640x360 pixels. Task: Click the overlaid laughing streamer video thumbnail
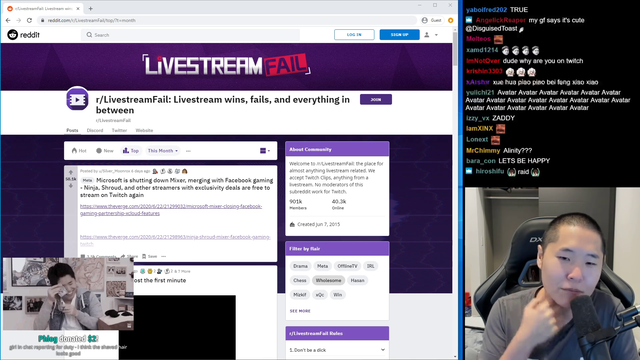[68, 293]
